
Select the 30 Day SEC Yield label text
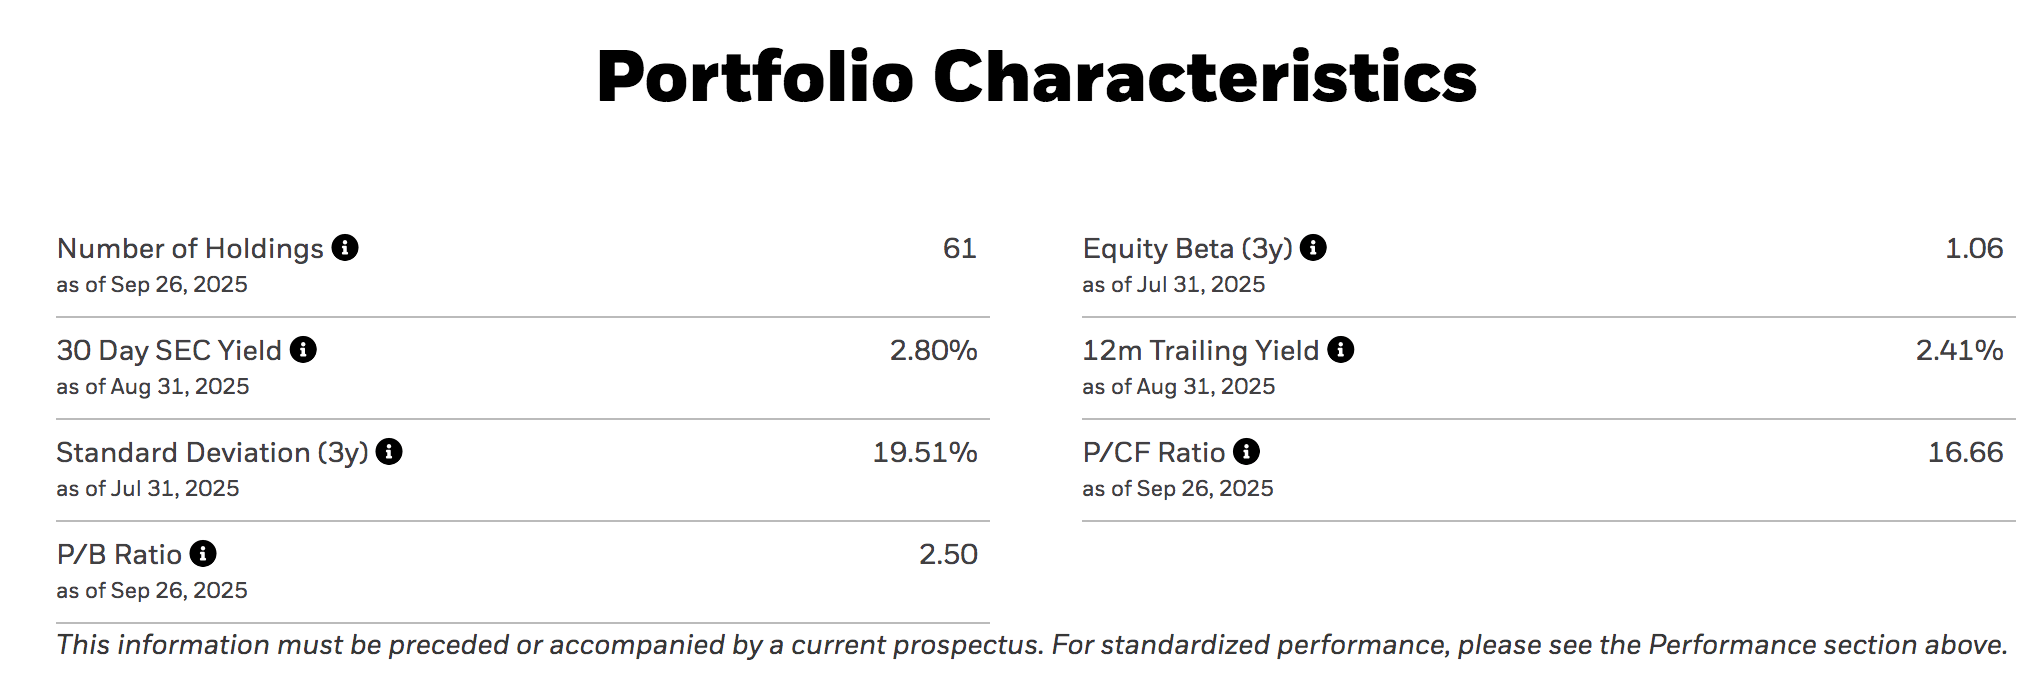(169, 350)
